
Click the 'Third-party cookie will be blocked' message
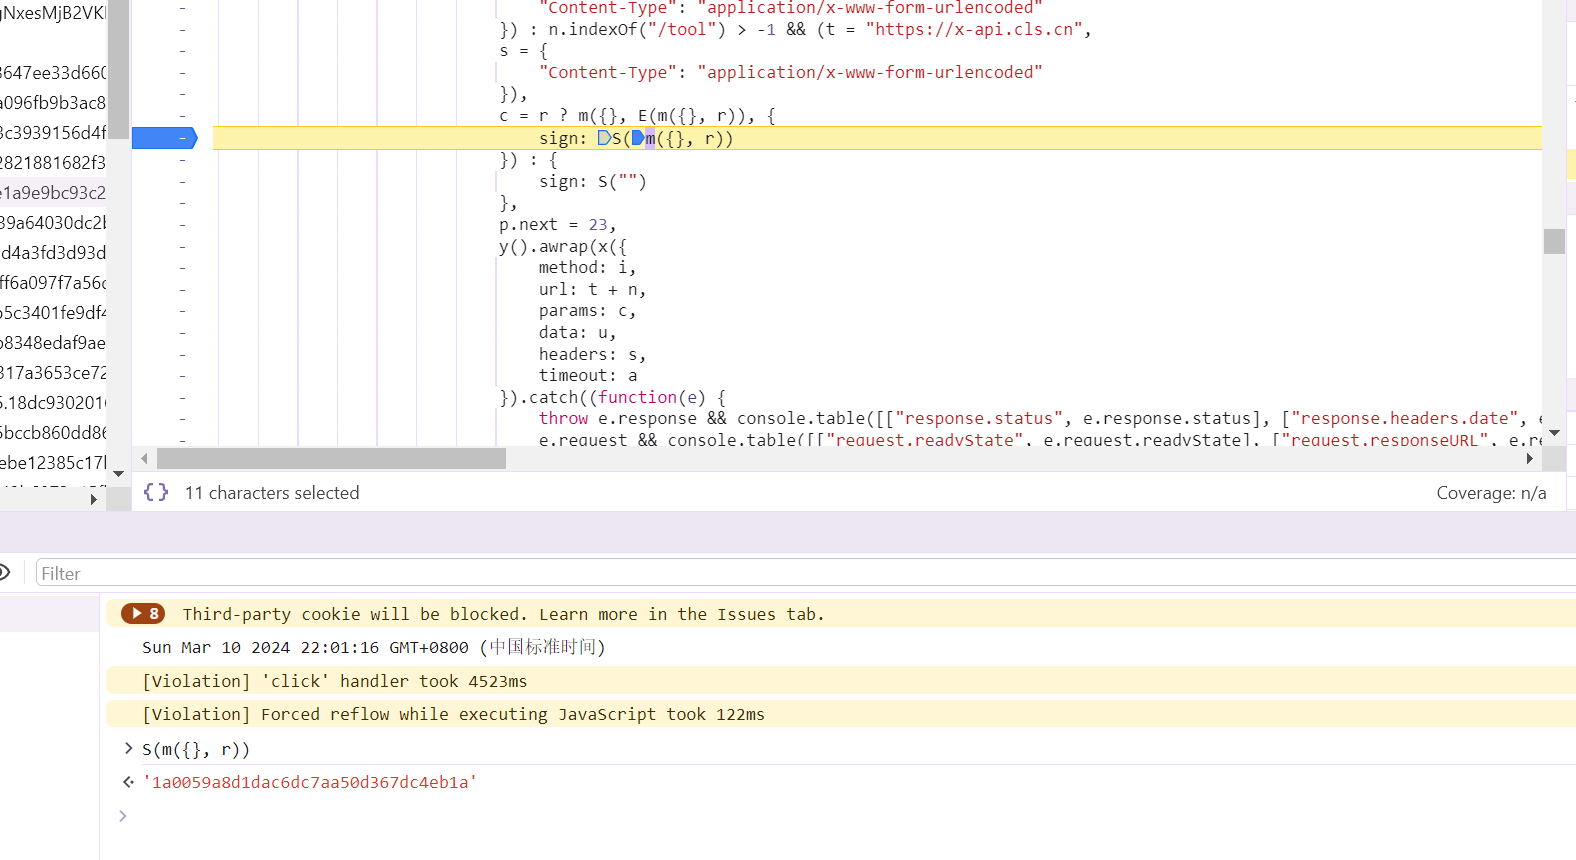click(503, 614)
